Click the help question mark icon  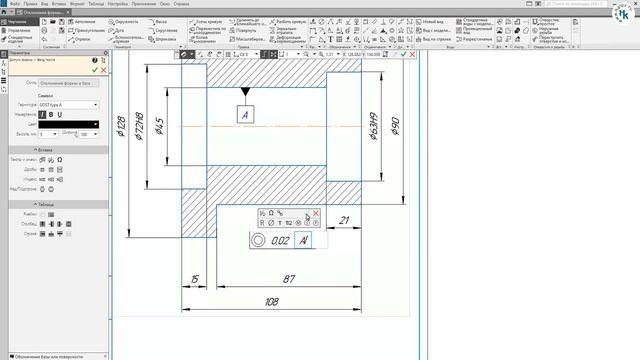(x=95, y=60)
